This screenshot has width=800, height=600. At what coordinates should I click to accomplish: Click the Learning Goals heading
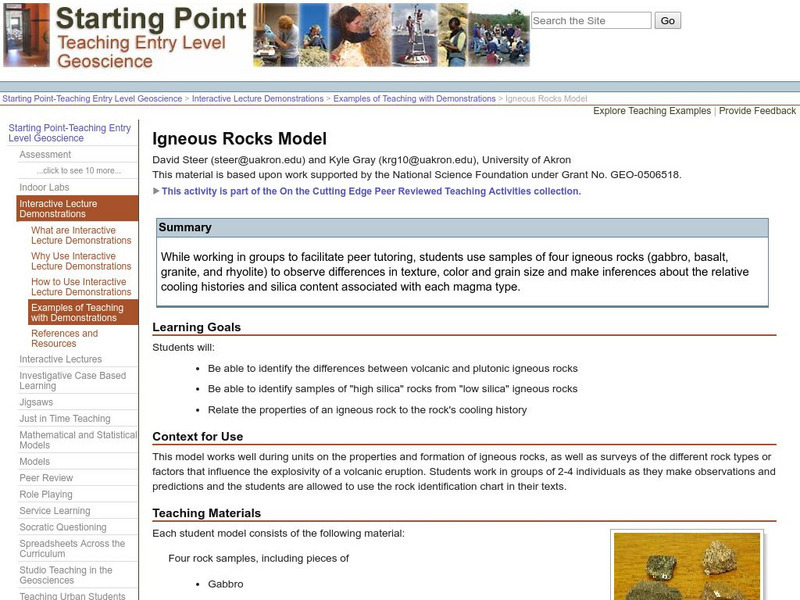196,327
